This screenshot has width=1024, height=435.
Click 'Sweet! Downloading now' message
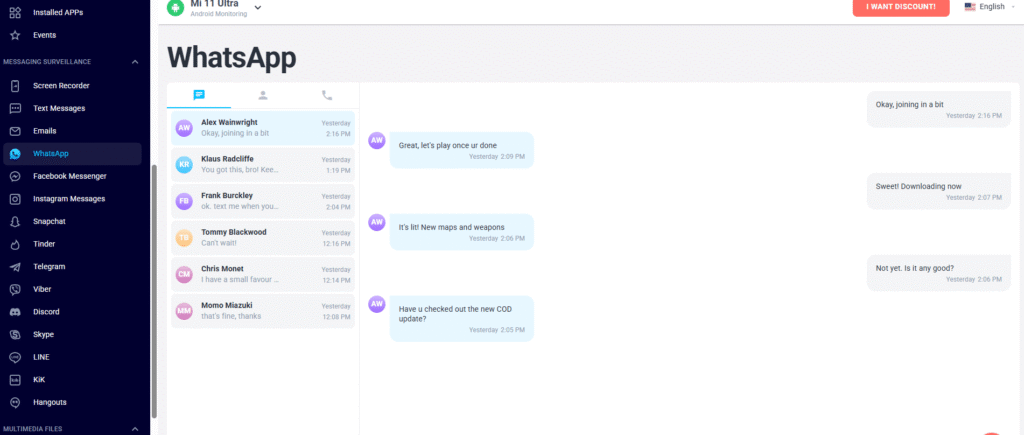point(938,191)
